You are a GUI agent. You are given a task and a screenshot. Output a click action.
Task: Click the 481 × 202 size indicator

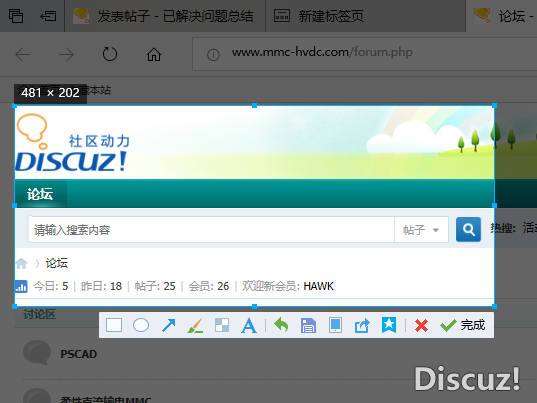(50, 93)
